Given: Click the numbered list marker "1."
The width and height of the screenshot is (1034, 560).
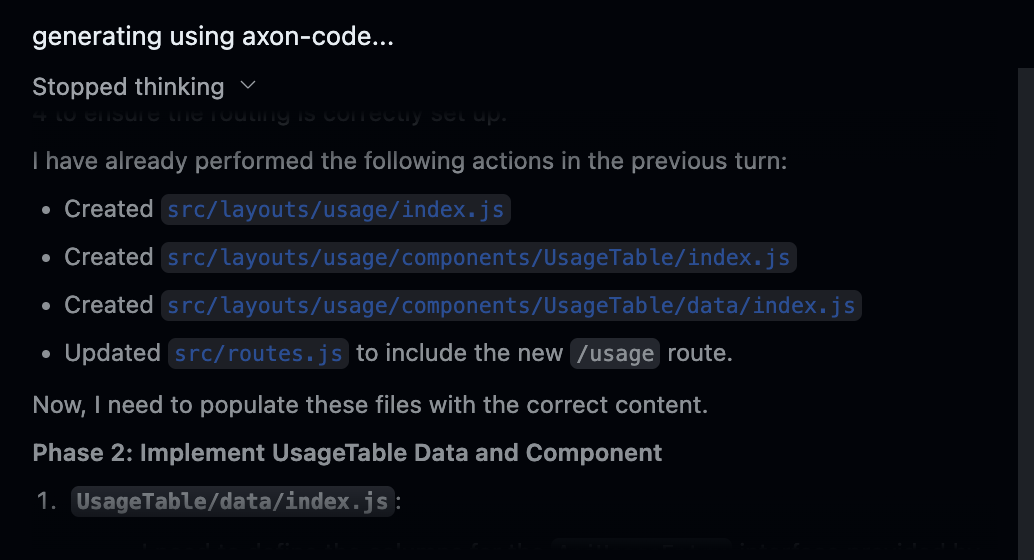Looking at the screenshot, I should (x=47, y=501).
